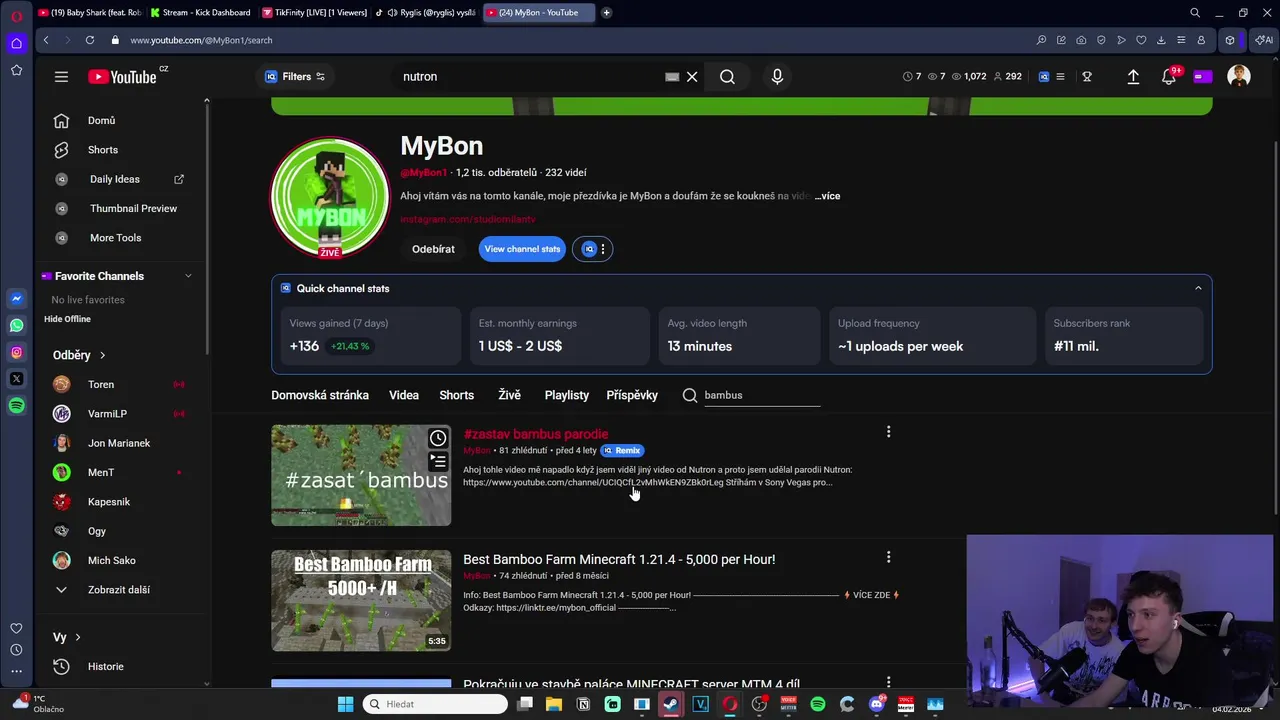Switch to the Příspěvky tab
This screenshot has width=1280, height=720.
click(632, 395)
